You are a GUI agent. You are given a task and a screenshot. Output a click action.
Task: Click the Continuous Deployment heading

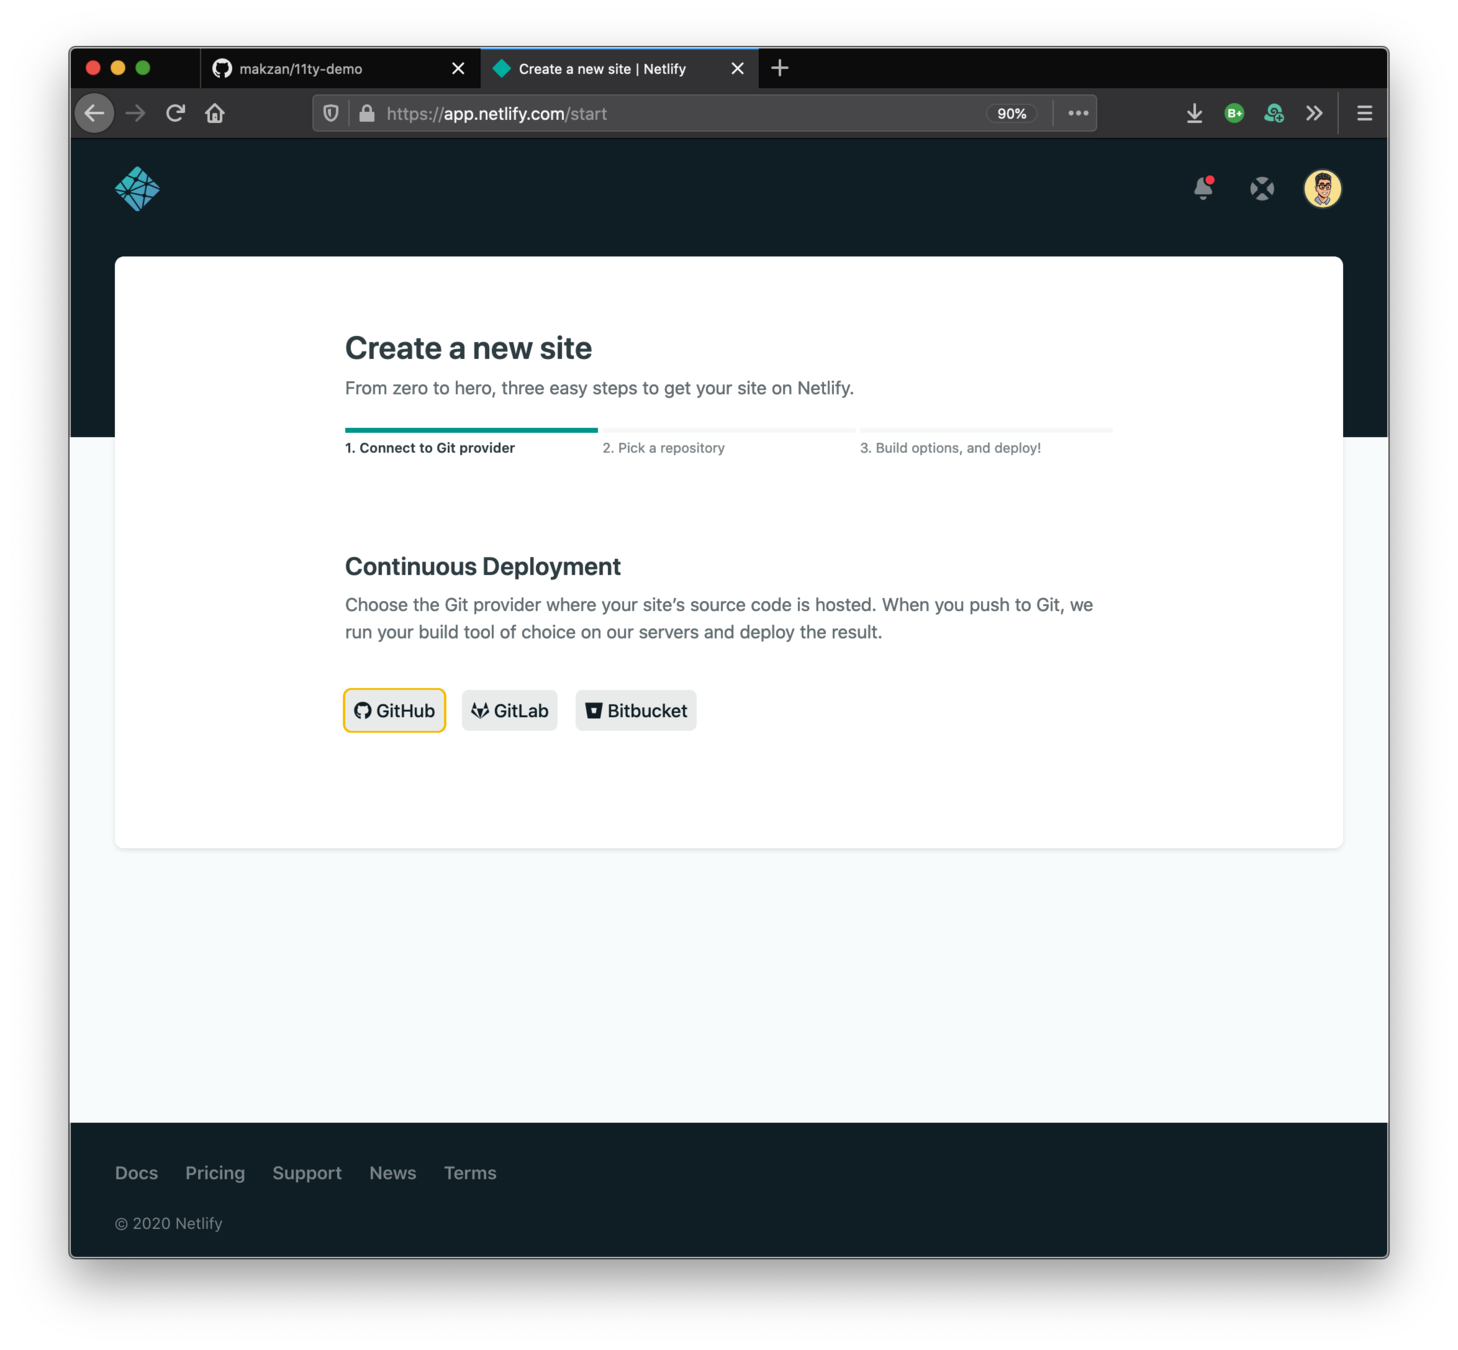pos(483,566)
